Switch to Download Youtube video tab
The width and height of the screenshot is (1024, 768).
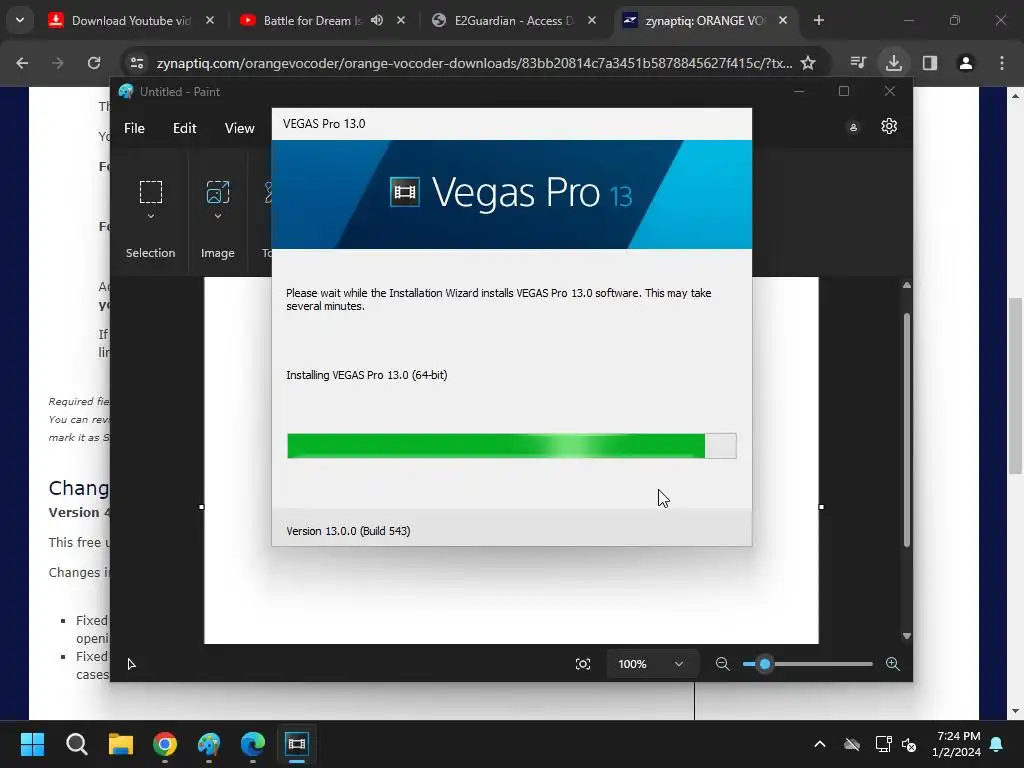point(131,20)
